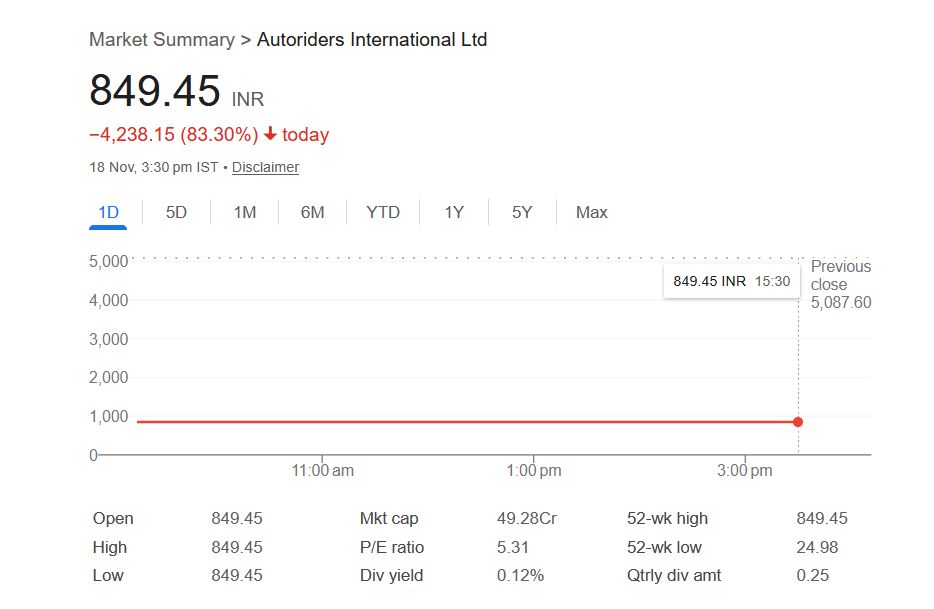Switch to the 5D chart tab
The width and height of the screenshot is (934, 609).
tap(176, 212)
